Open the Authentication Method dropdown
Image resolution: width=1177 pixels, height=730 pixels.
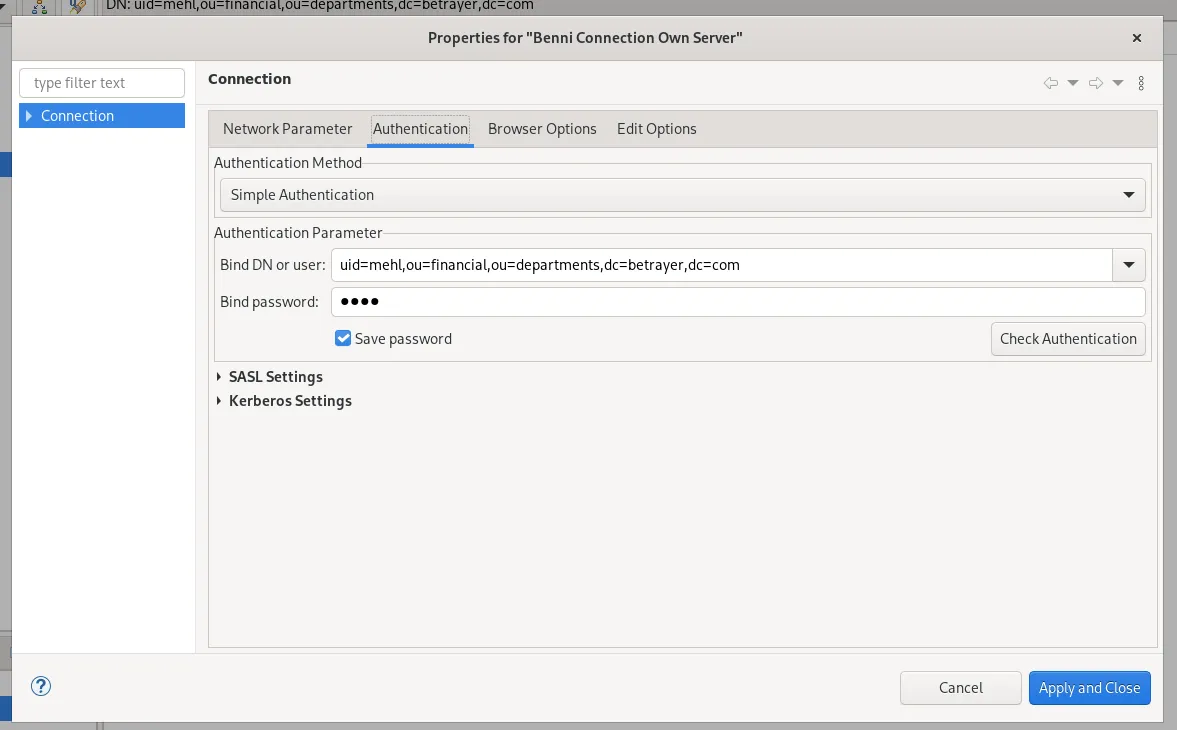coord(1129,194)
